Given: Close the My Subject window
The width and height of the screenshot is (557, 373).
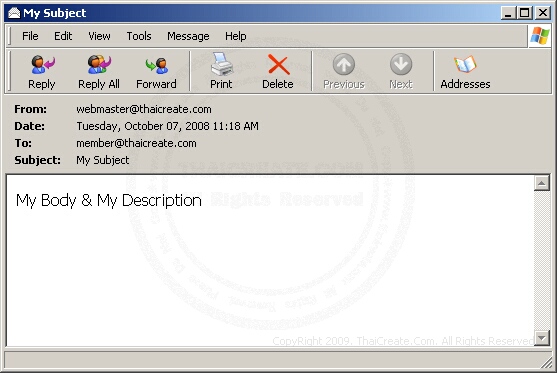Looking at the screenshot, I should click(543, 13).
